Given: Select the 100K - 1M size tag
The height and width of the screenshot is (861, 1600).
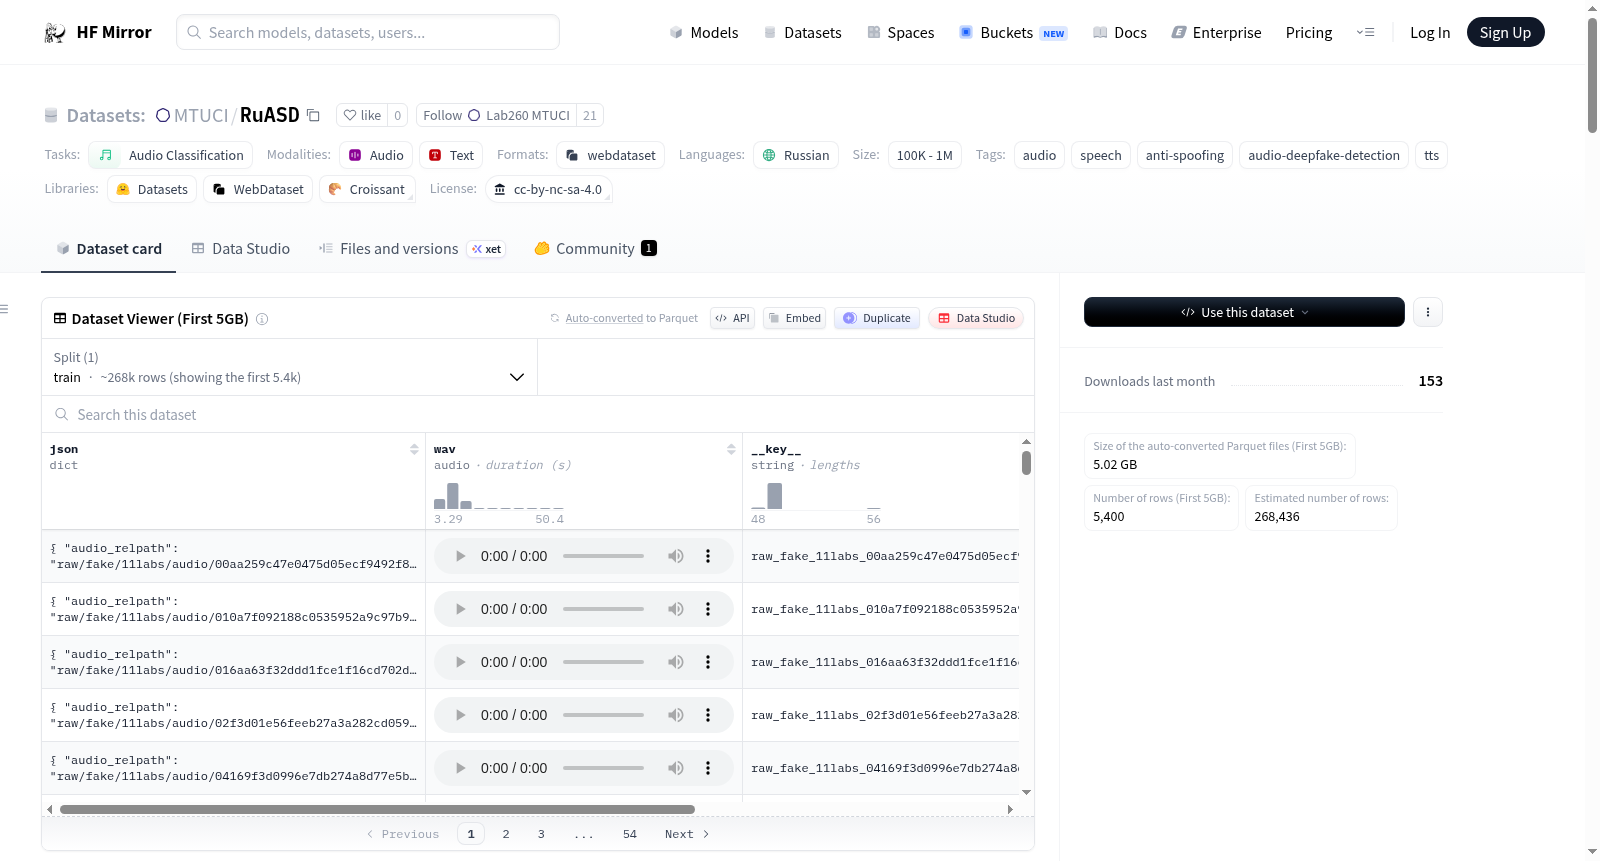Looking at the screenshot, I should point(924,155).
